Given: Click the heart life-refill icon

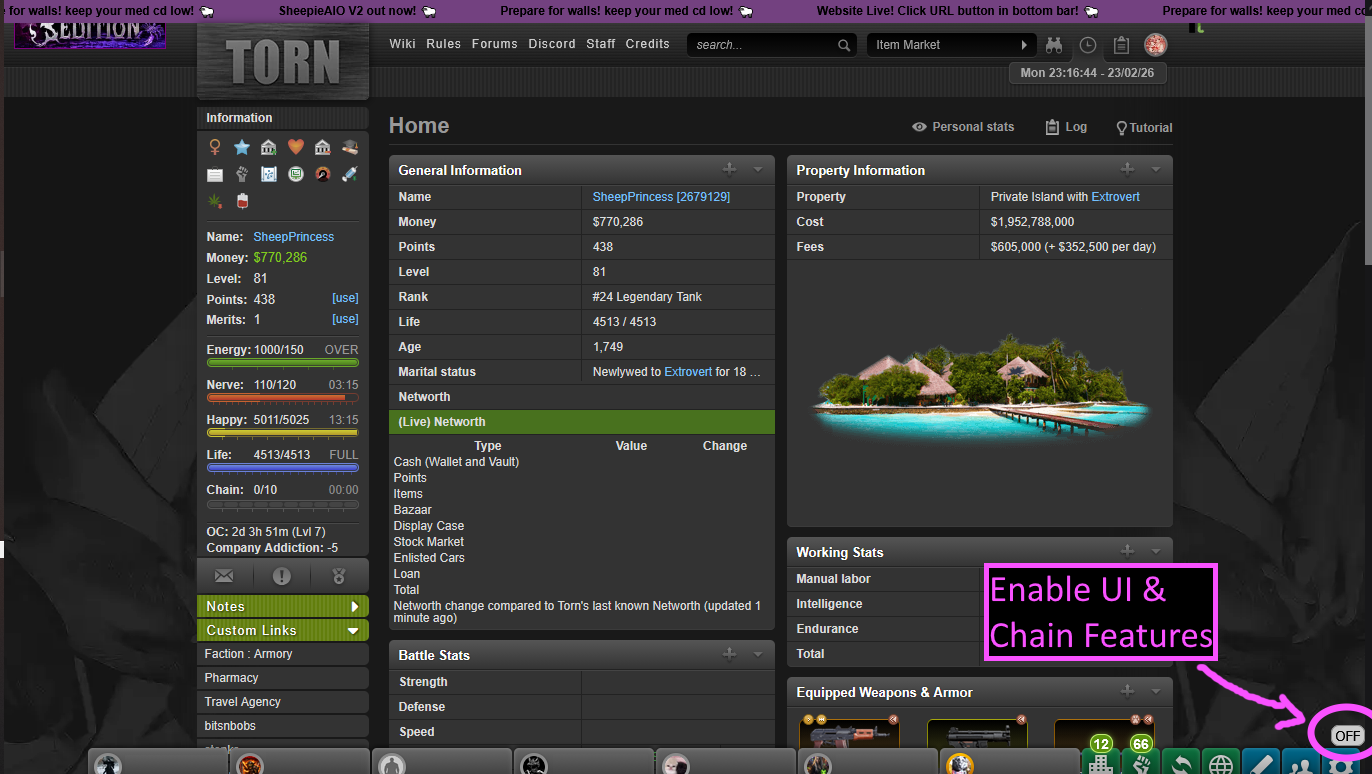Looking at the screenshot, I should point(296,146).
